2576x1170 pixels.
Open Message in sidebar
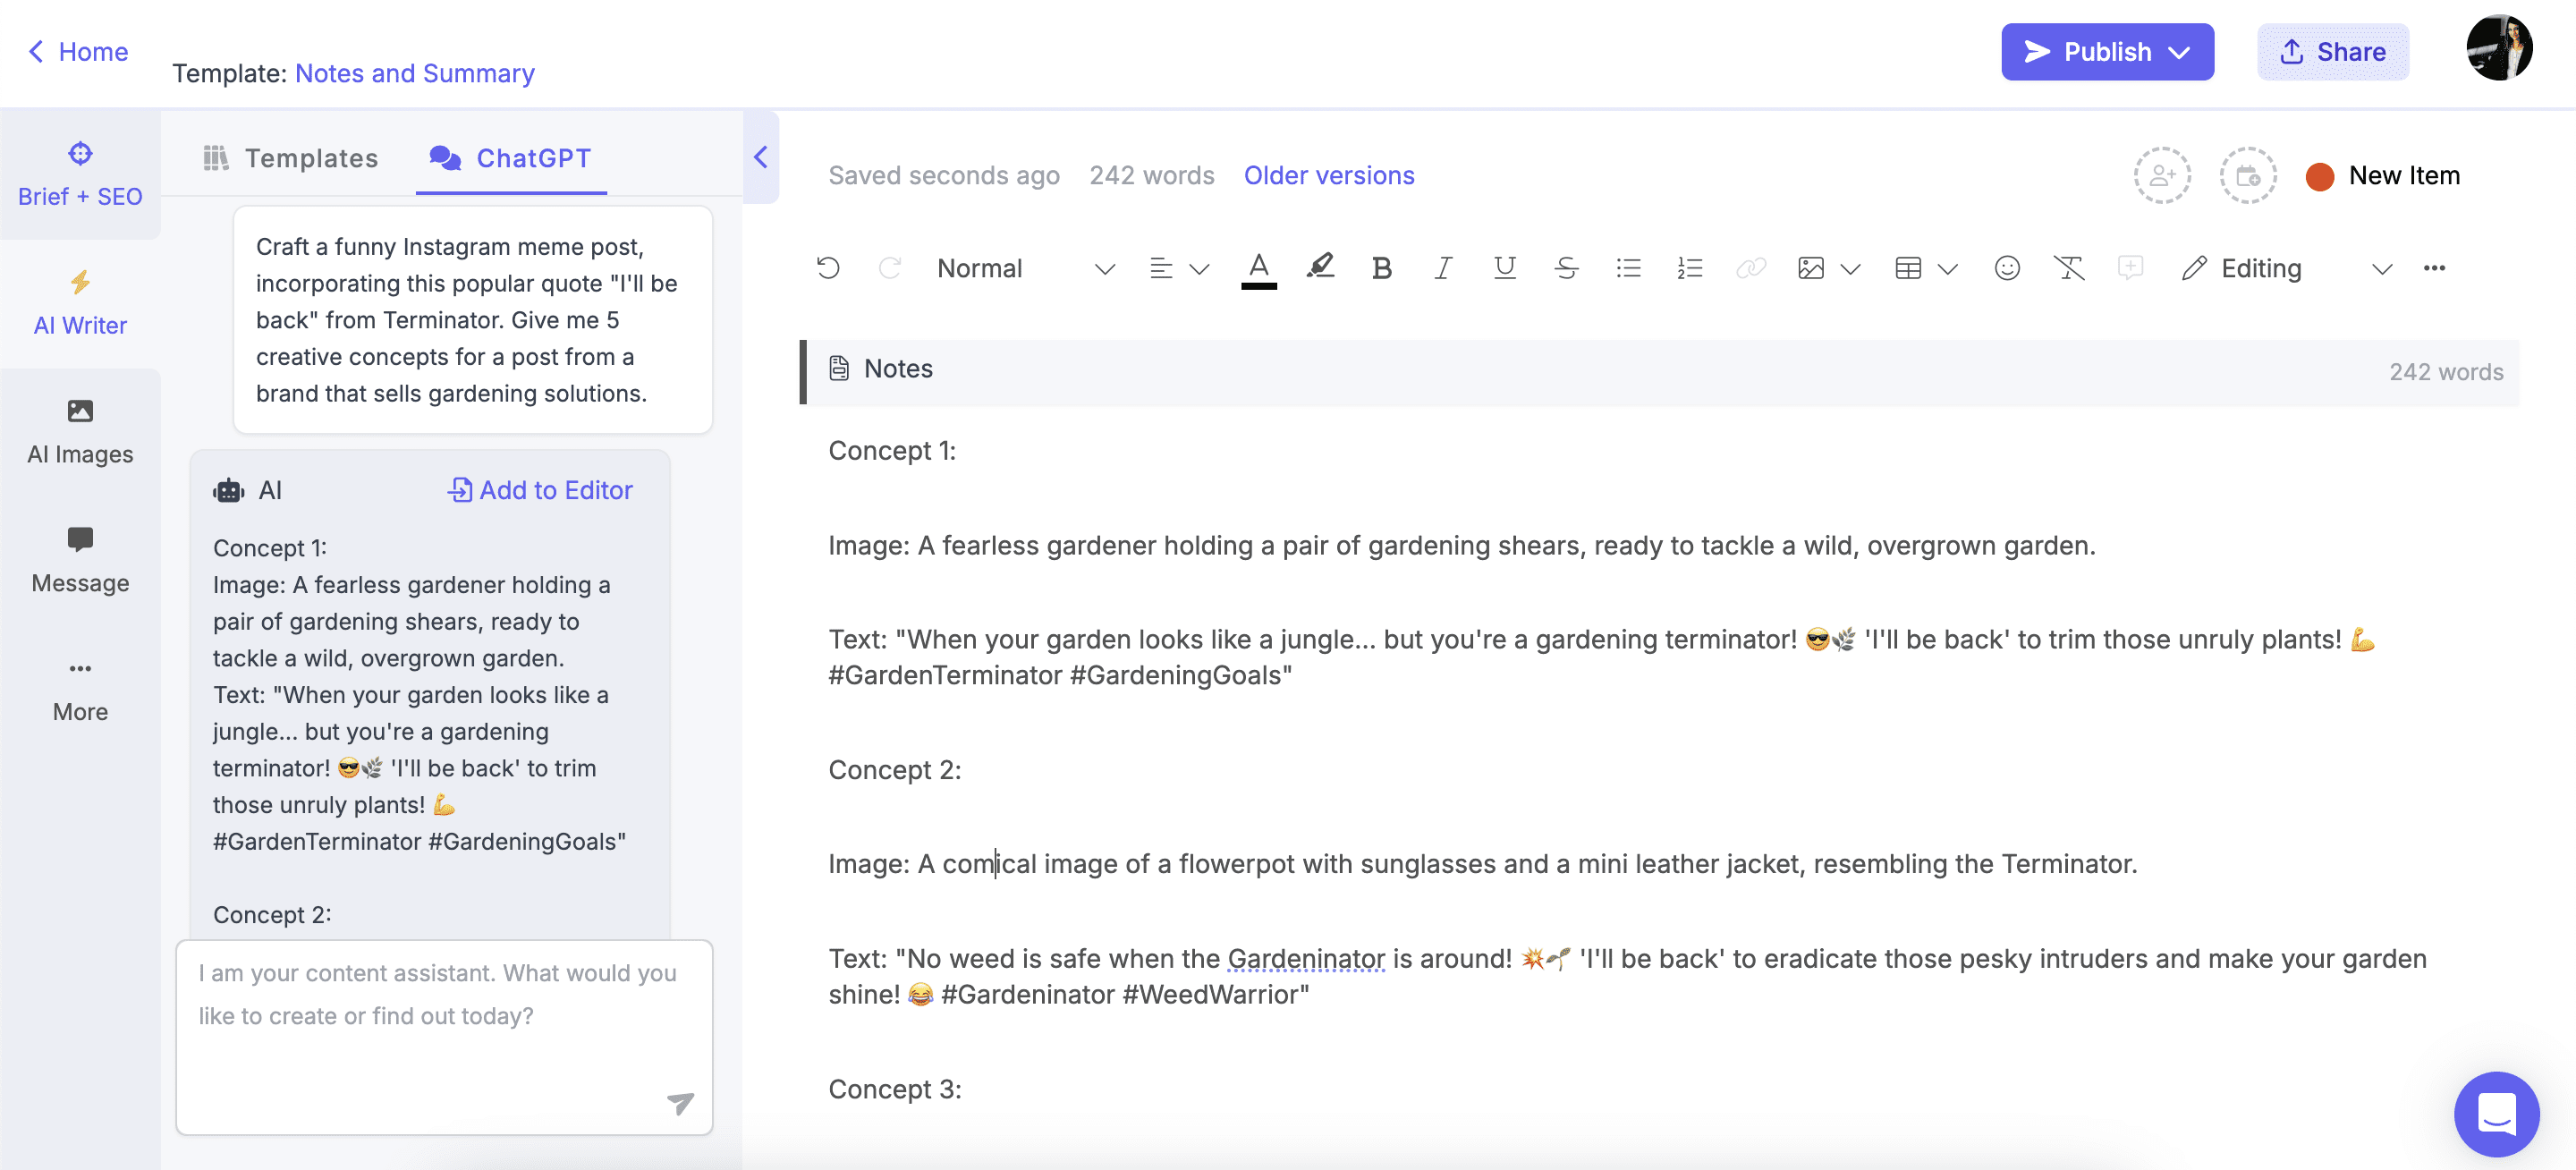pos(80,561)
